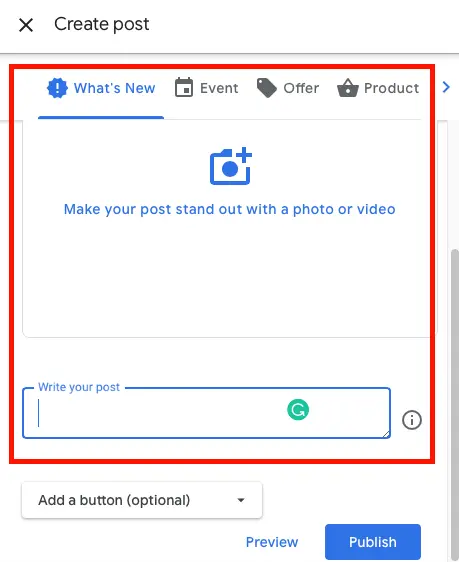Switch to the Event tab
This screenshot has height=562, width=459.
(x=206, y=88)
